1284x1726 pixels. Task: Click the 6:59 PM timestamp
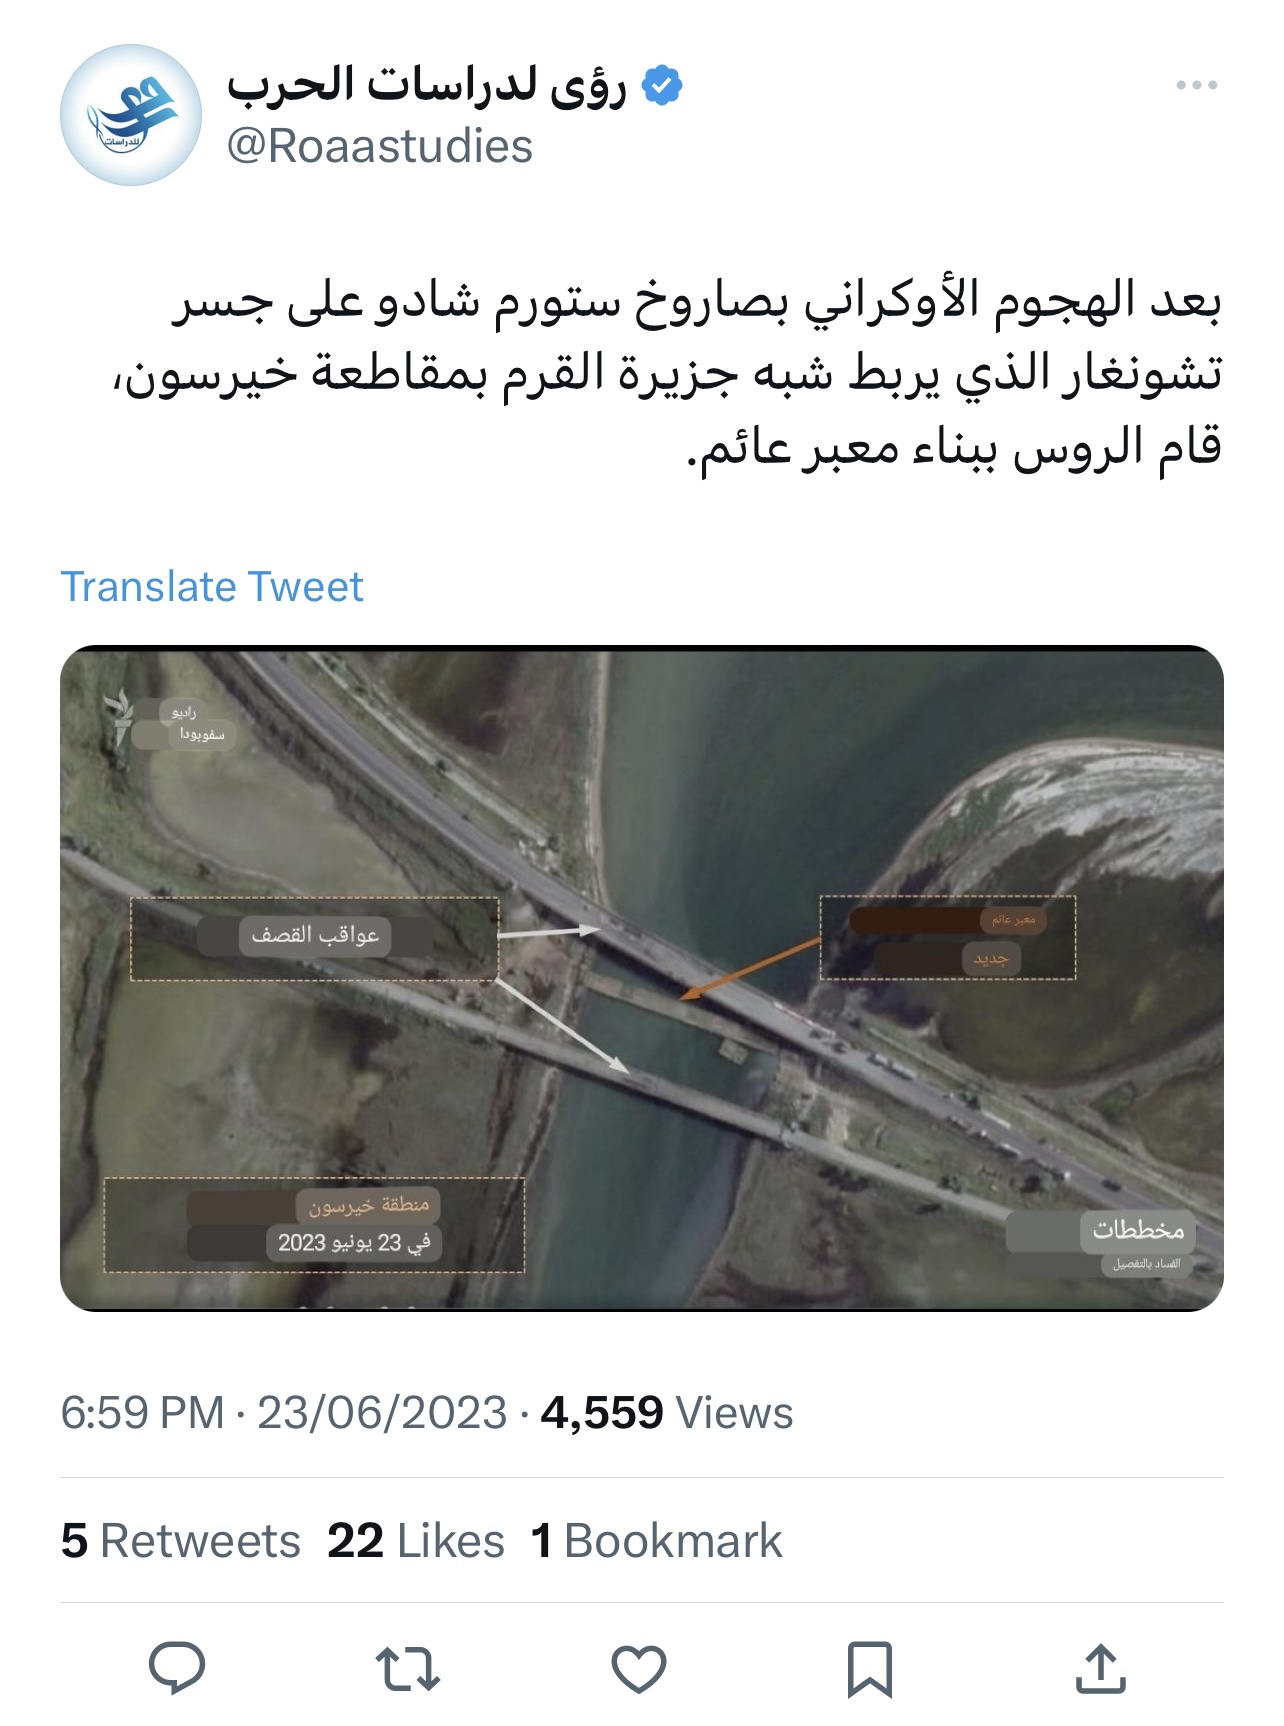[143, 1413]
